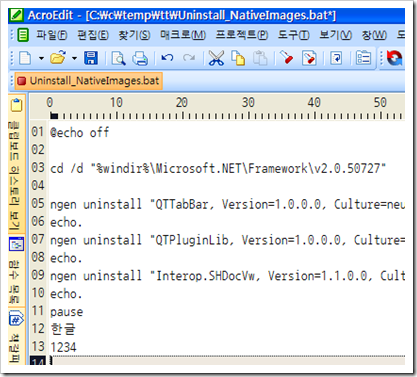The height and width of the screenshot is (377, 417).
Task: Print the document with the printer icon
Action: click(140, 58)
